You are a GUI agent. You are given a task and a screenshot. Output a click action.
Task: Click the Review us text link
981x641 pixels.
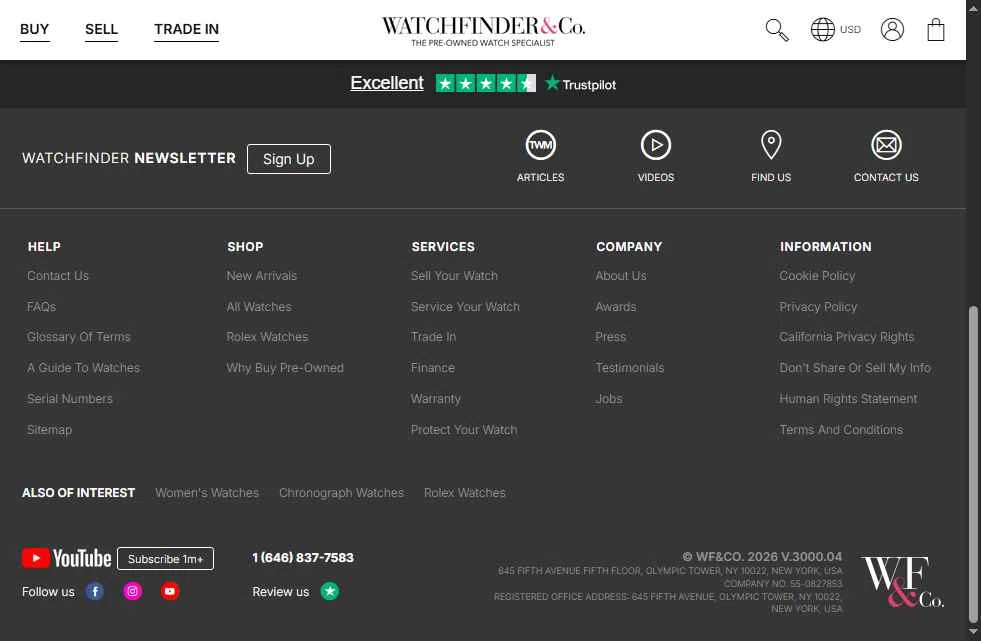pyautogui.click(x=280, y=592)
